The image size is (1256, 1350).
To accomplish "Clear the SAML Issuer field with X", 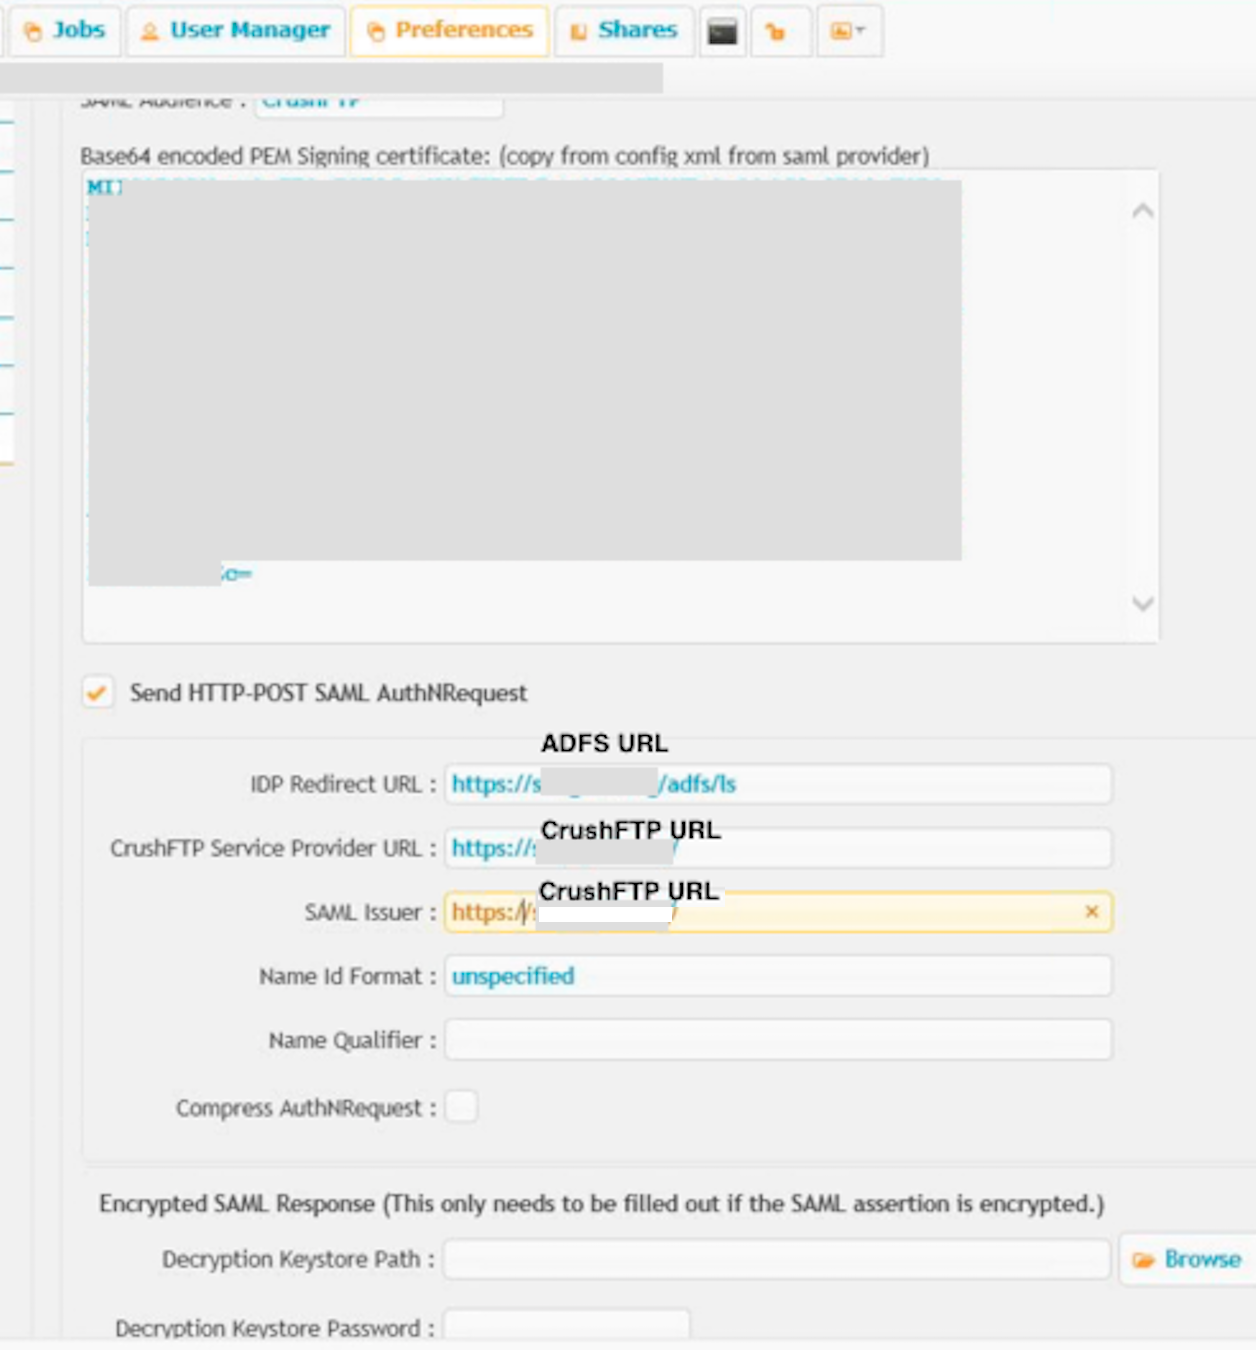I will pyautogui.click(x=1092, y=911).
